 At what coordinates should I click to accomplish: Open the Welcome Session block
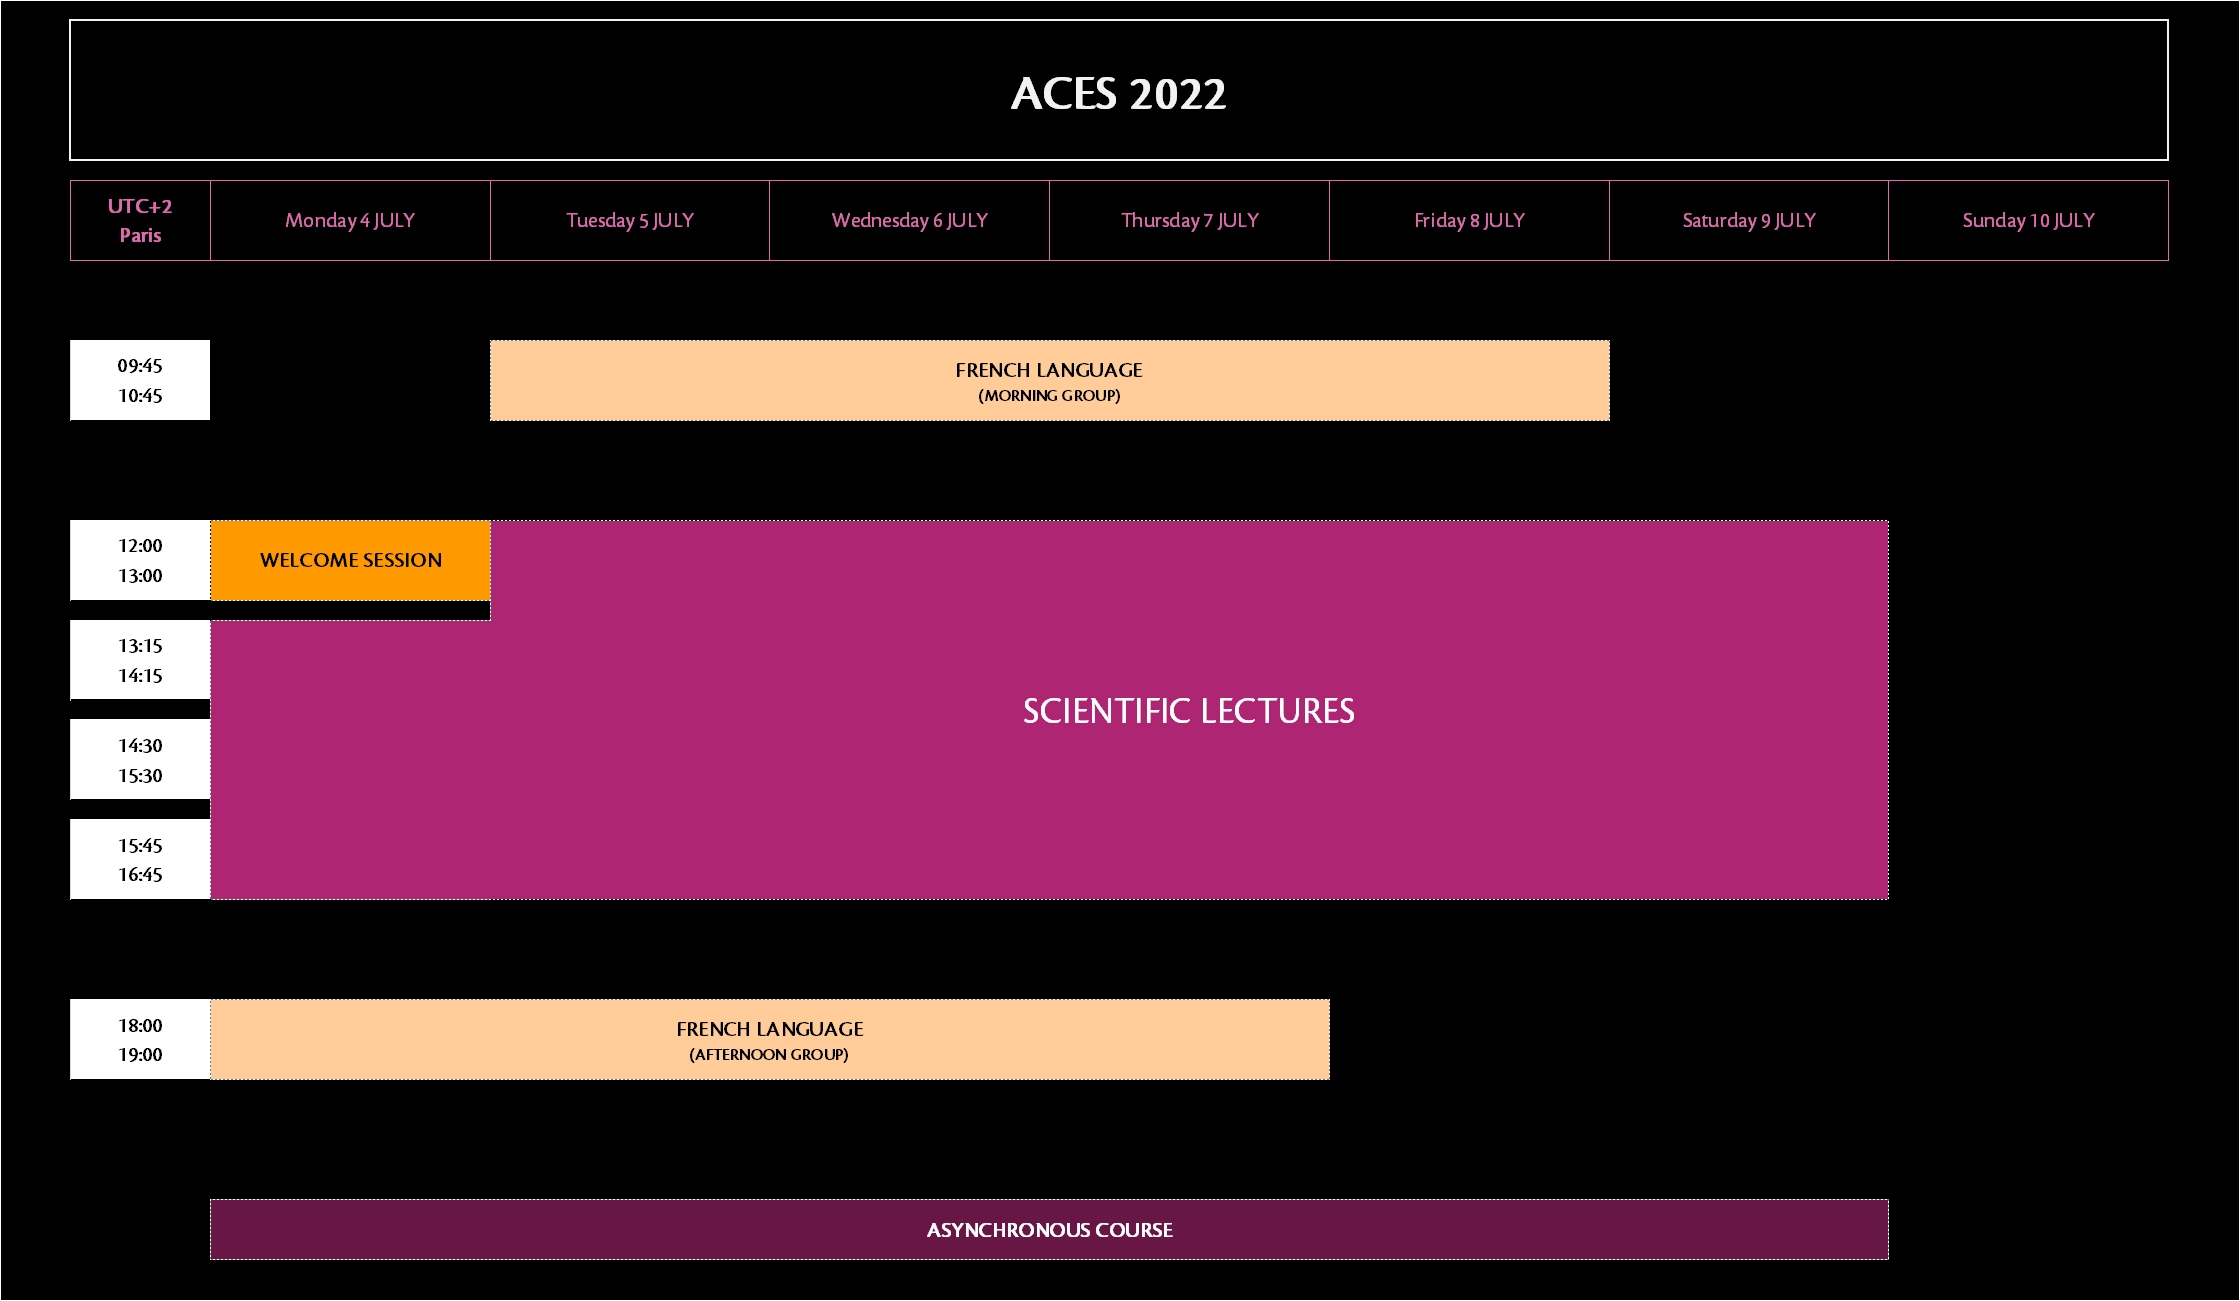click(x=350, y=560)
